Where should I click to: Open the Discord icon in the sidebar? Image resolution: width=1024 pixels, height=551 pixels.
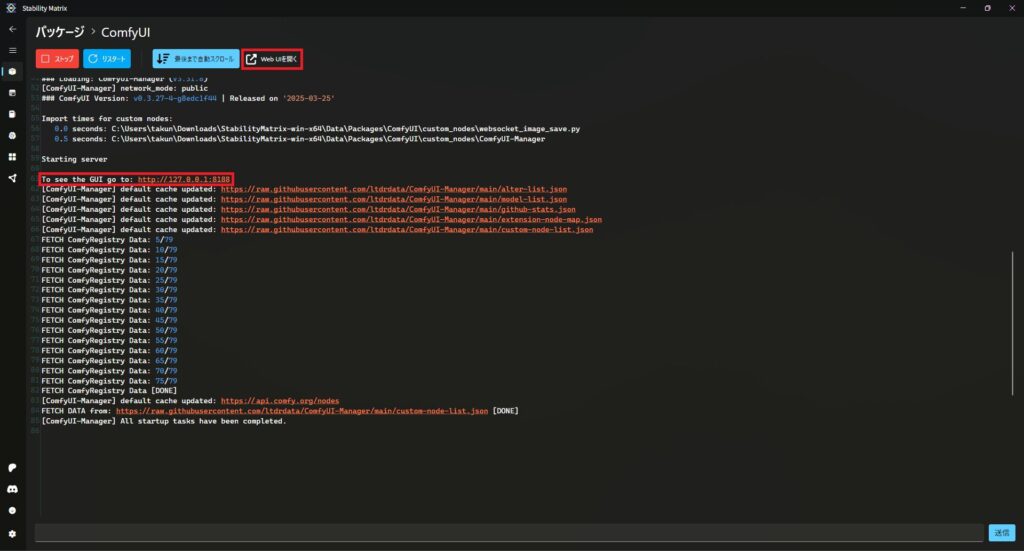tap(12, 490)
